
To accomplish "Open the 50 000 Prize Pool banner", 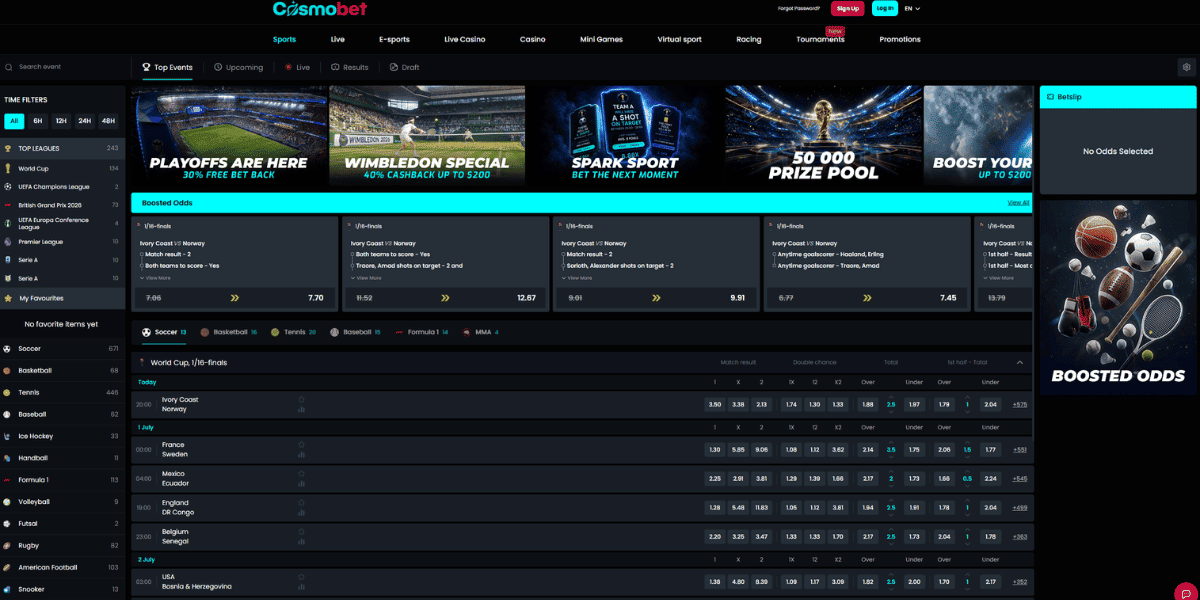I will pos(823,135).
